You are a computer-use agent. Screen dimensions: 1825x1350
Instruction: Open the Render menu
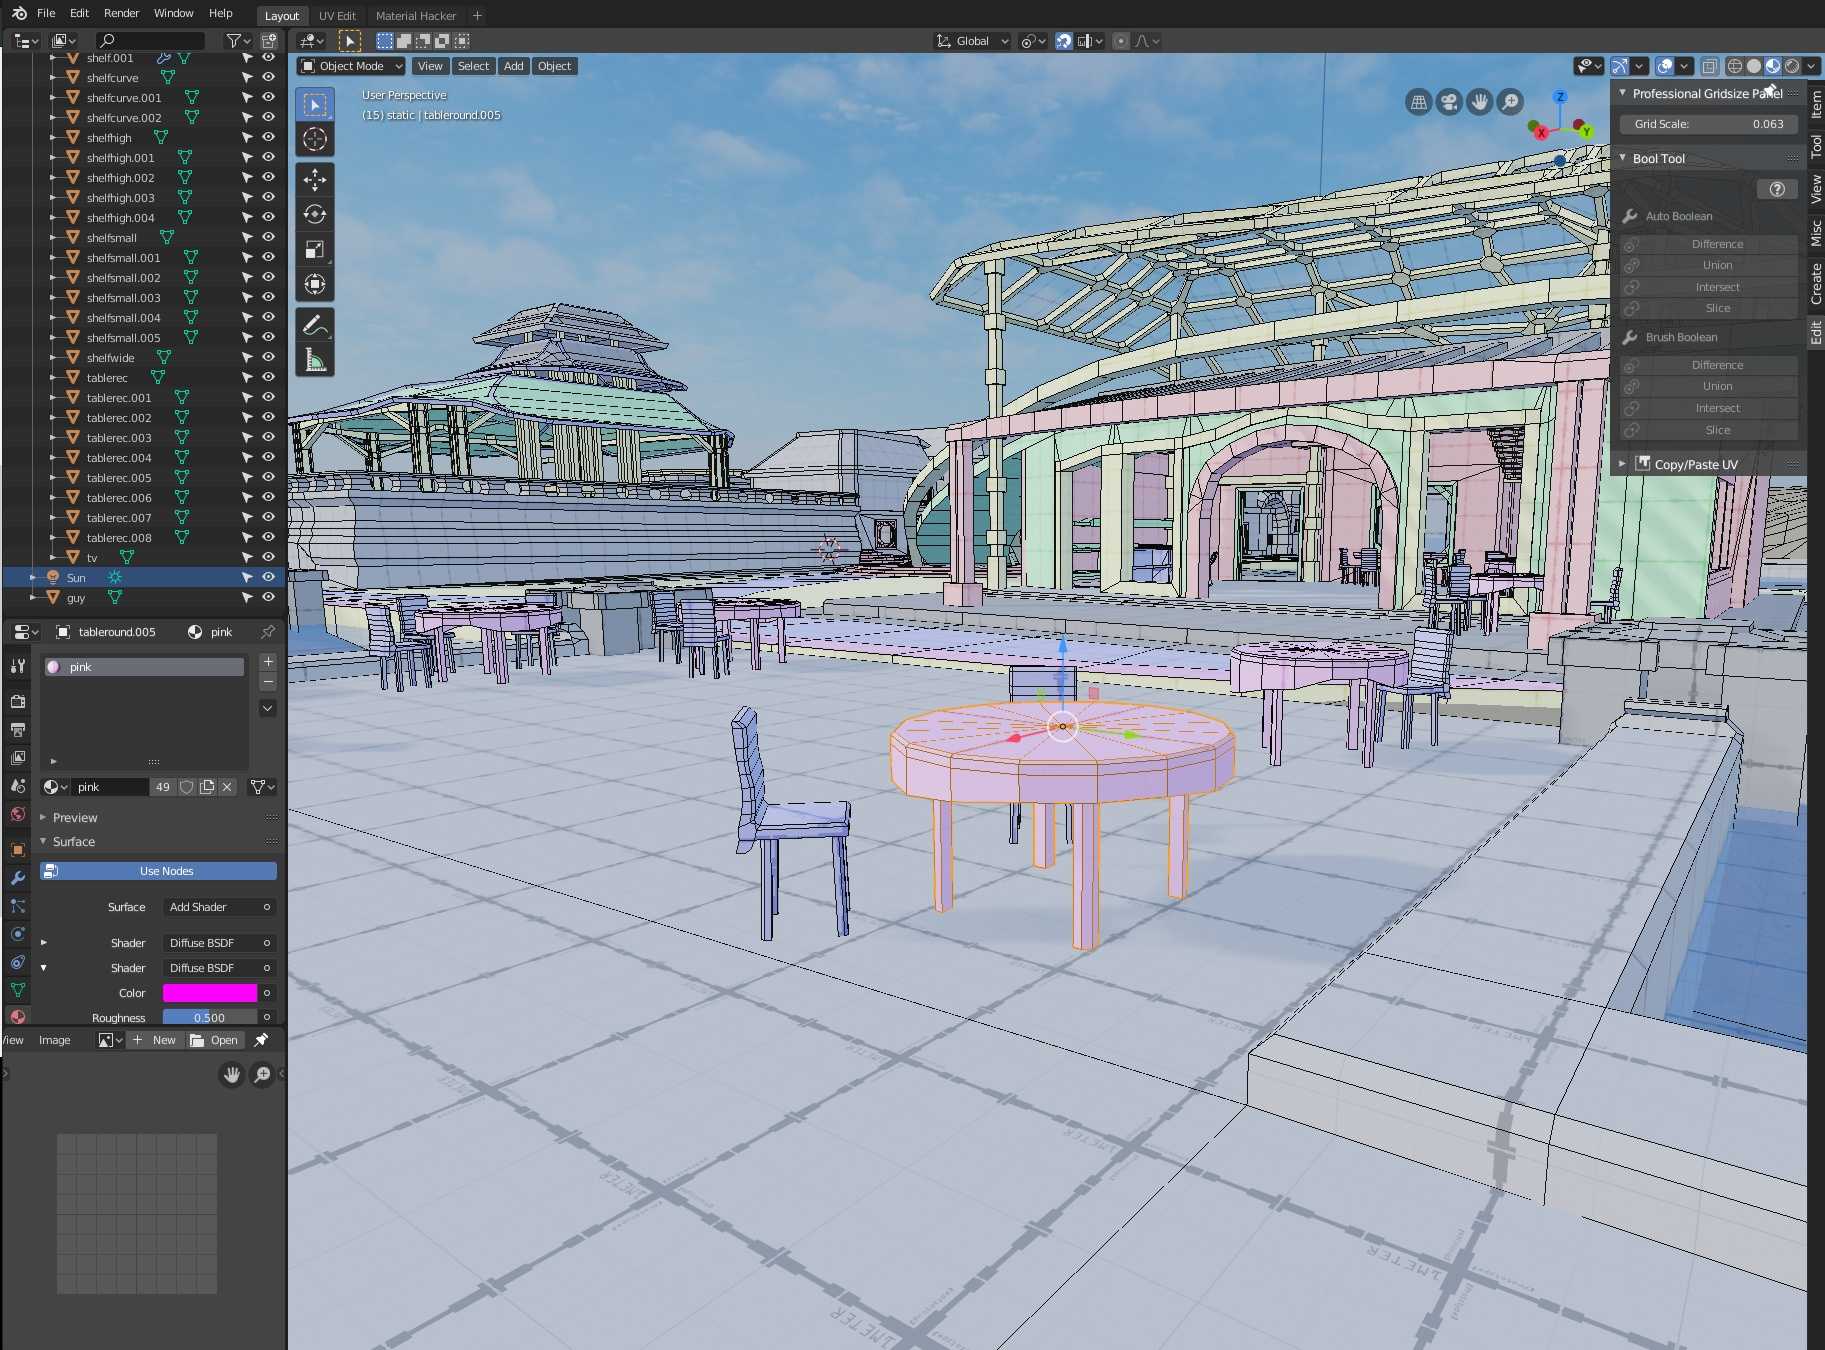click(121, 13)
